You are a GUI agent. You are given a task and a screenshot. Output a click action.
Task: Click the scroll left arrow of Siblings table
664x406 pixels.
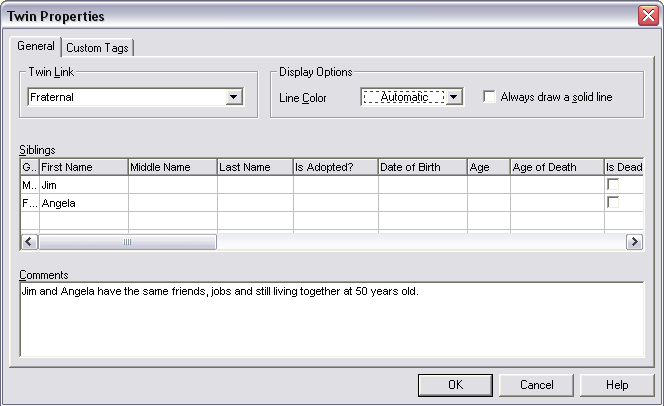[x=29, y=242]
